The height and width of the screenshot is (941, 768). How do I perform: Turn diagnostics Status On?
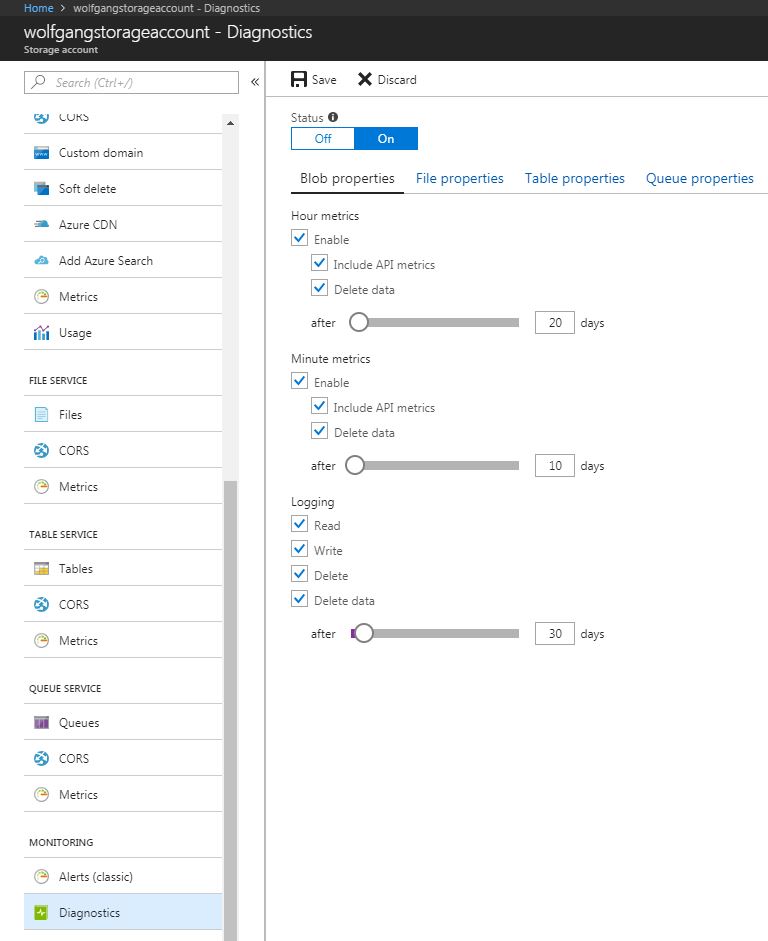point(386,139)
